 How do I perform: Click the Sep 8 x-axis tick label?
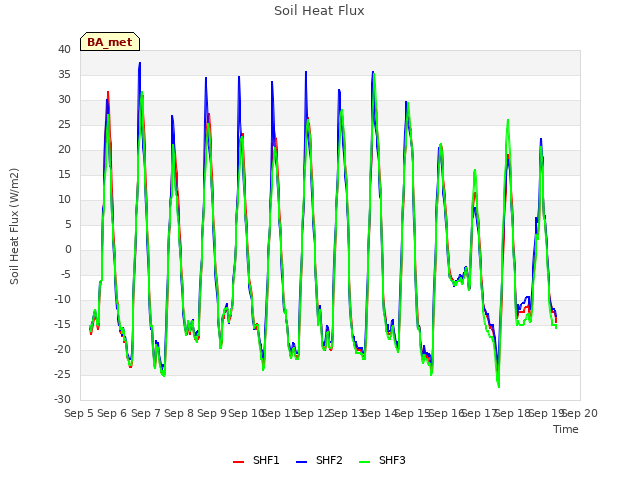179,413
